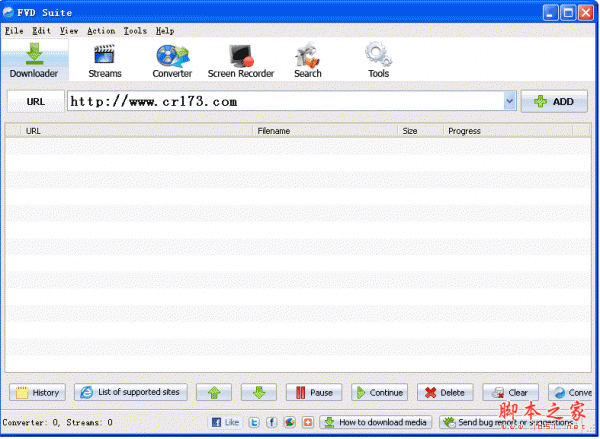
Task: Click the multicolor share icon beside Facebook
Action: [290, 422]
